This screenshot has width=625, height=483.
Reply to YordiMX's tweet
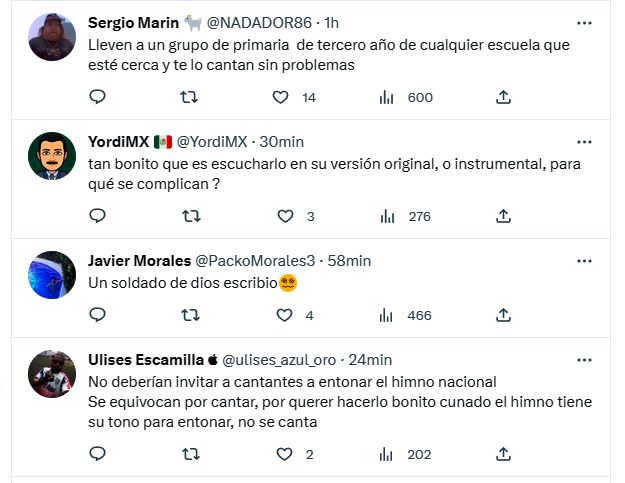click(x=98, y=216)
